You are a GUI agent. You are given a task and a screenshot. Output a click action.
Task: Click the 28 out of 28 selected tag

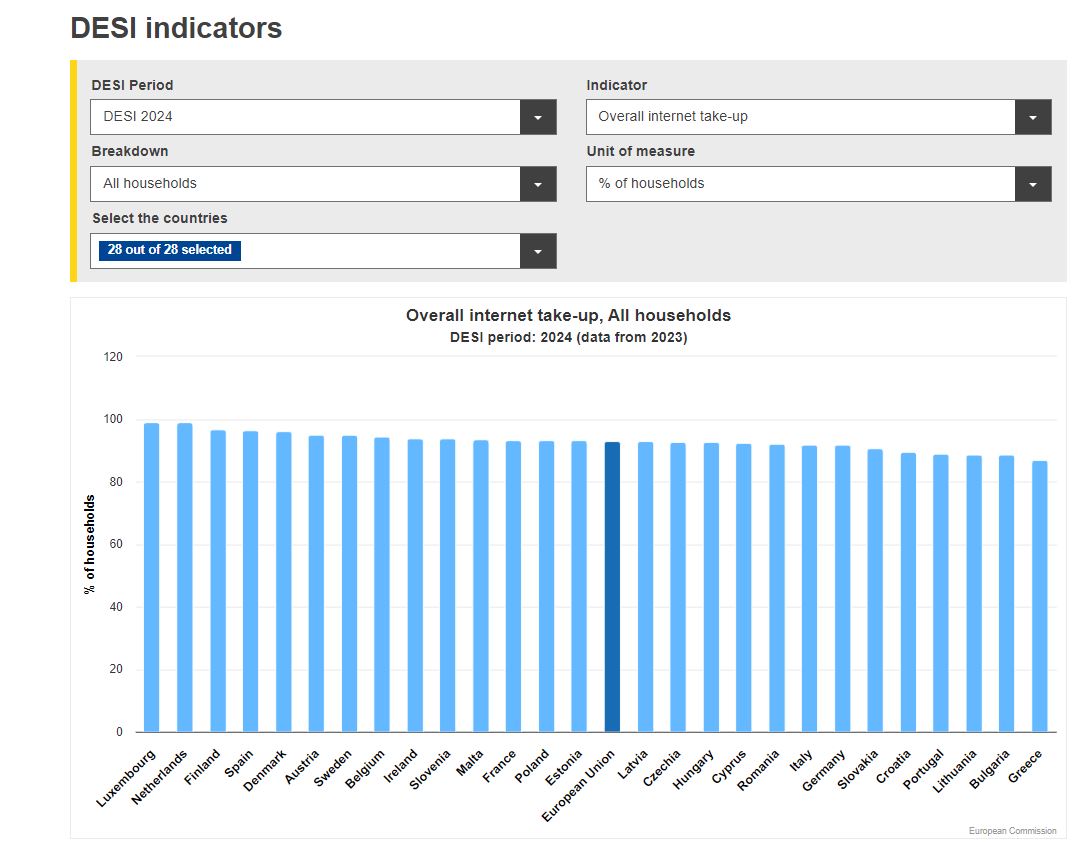coord(169,250)
